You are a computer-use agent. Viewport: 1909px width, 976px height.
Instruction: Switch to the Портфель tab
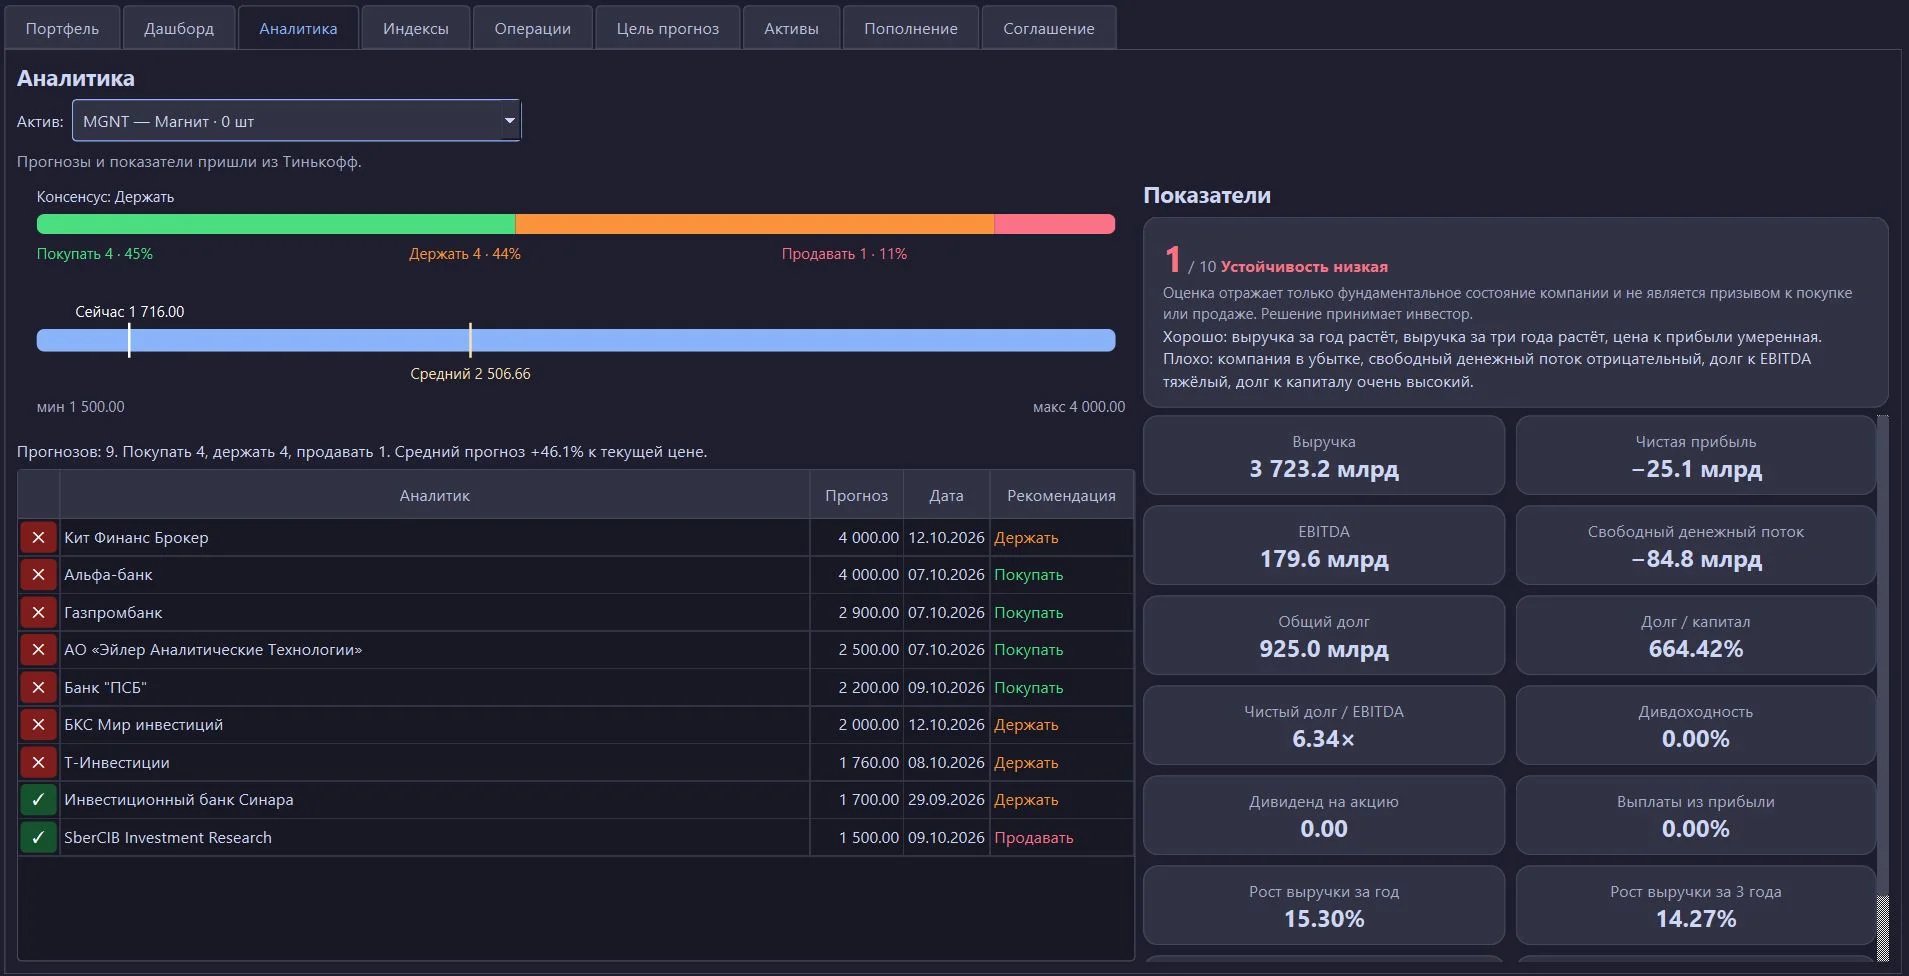[62, 28]
